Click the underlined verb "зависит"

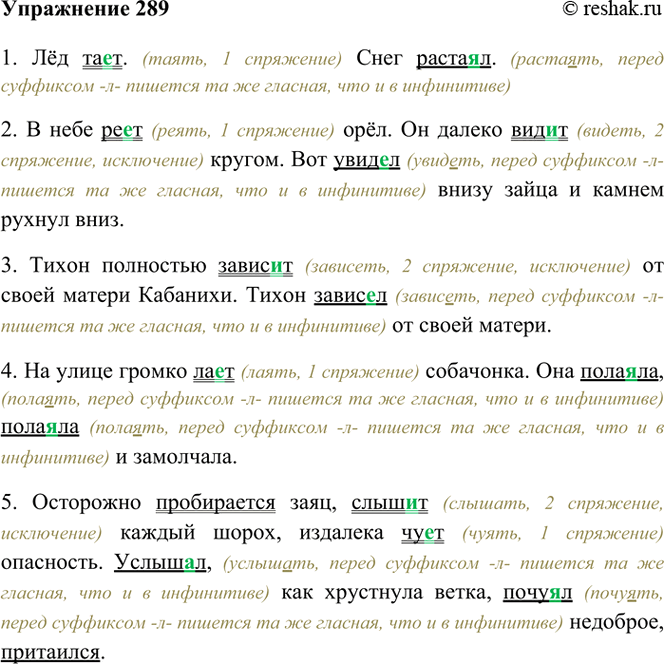click(x=254, y=269)
